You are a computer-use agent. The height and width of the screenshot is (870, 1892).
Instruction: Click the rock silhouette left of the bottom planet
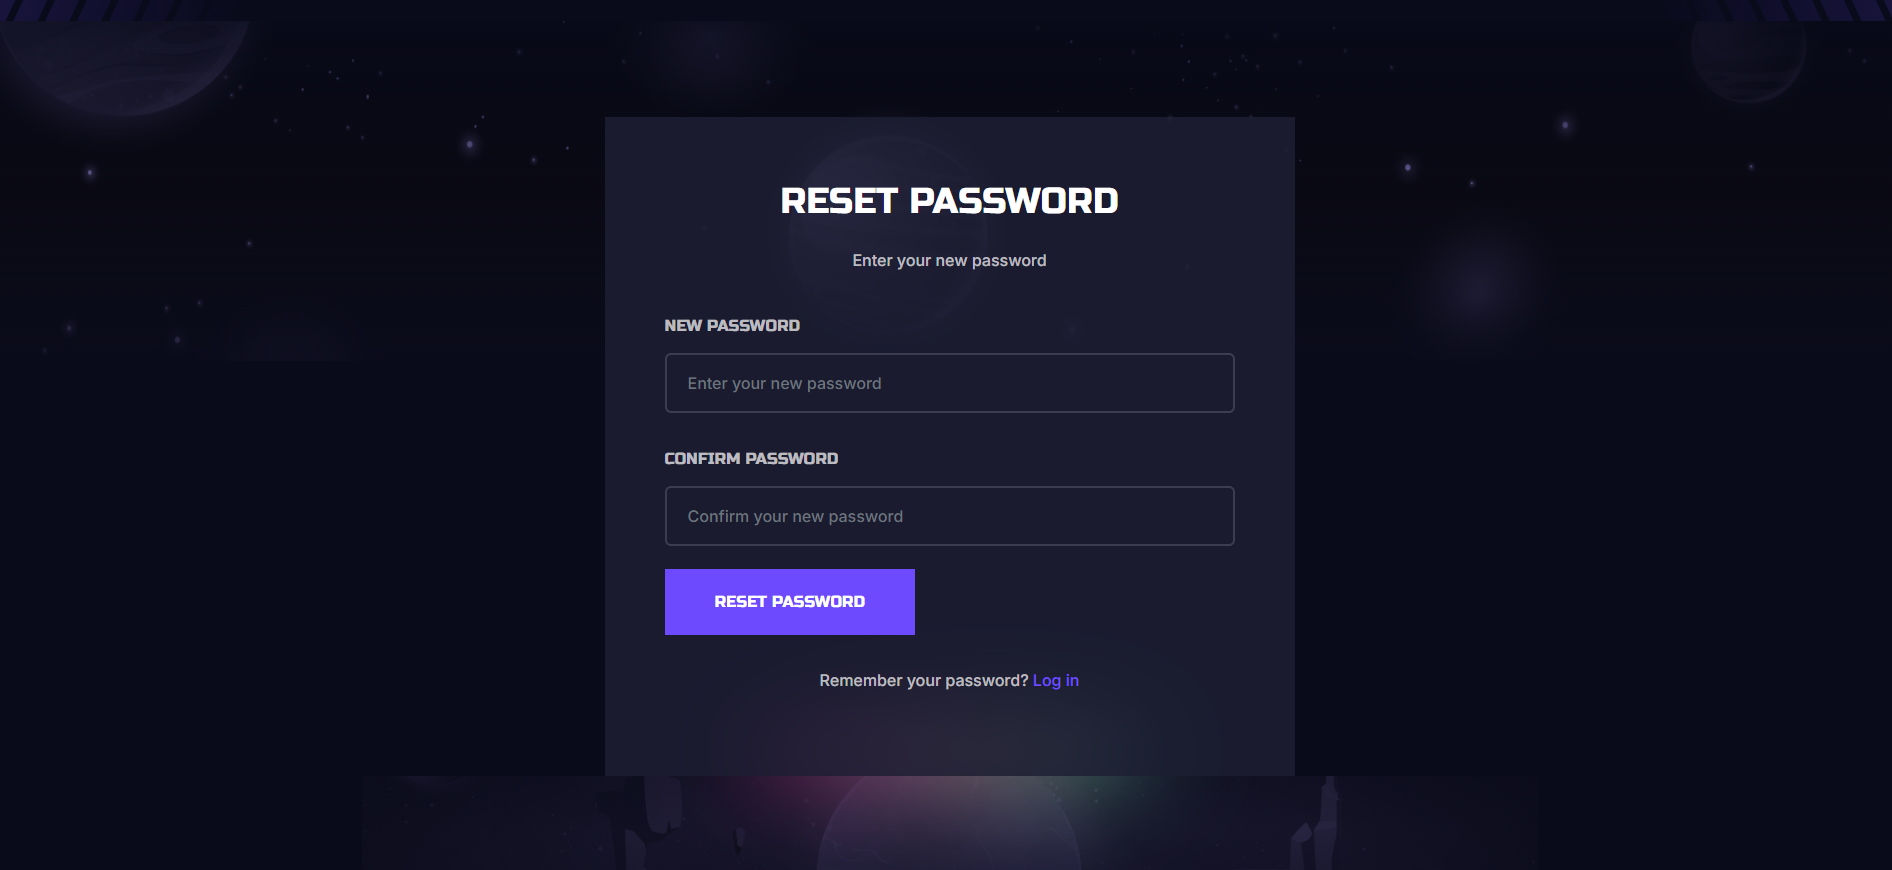[x=648, y=820]
